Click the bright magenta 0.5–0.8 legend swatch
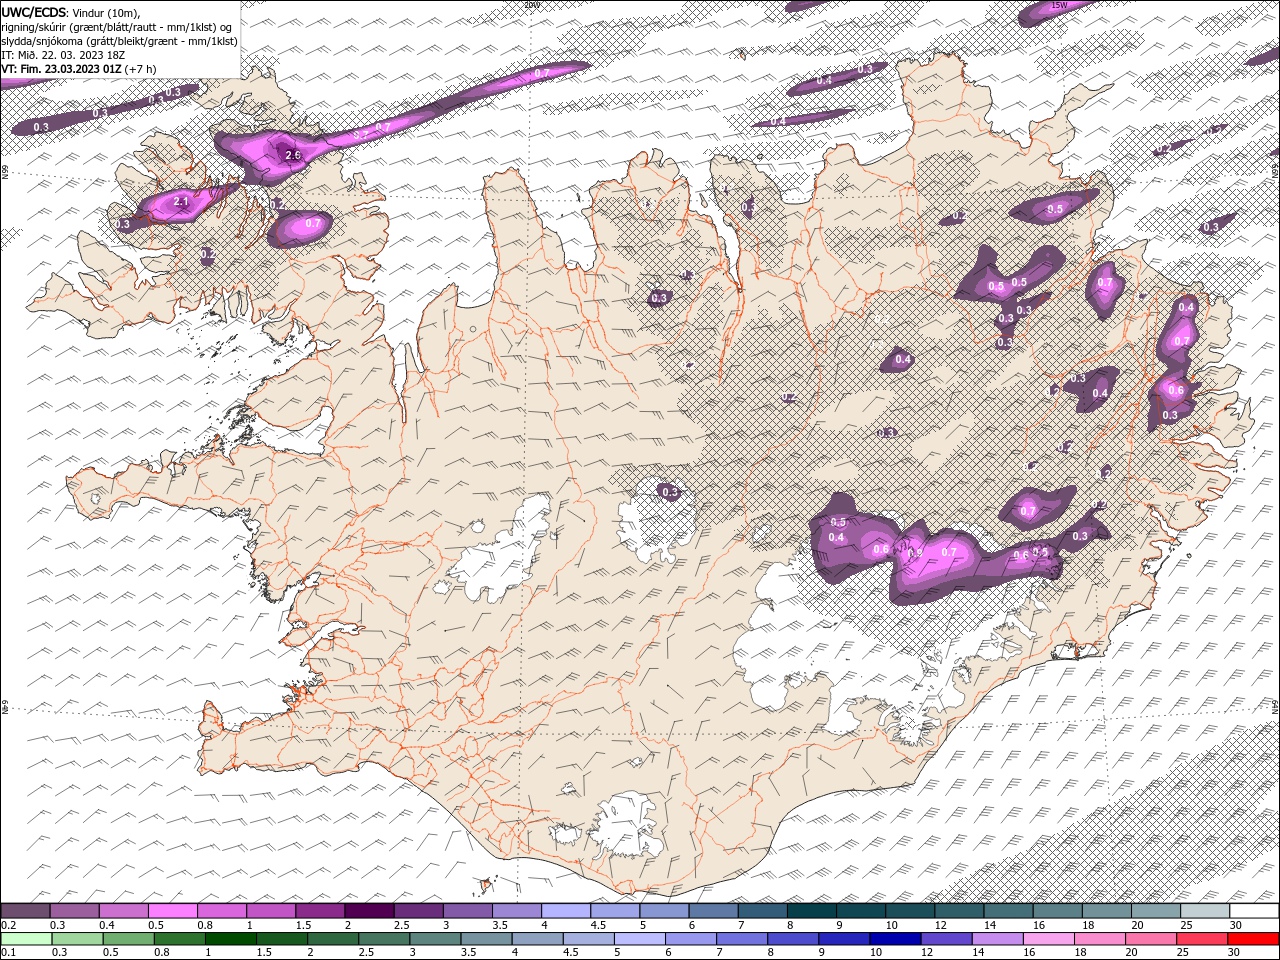Screen dimensions: 1280x960 click(x=172, y=911)
